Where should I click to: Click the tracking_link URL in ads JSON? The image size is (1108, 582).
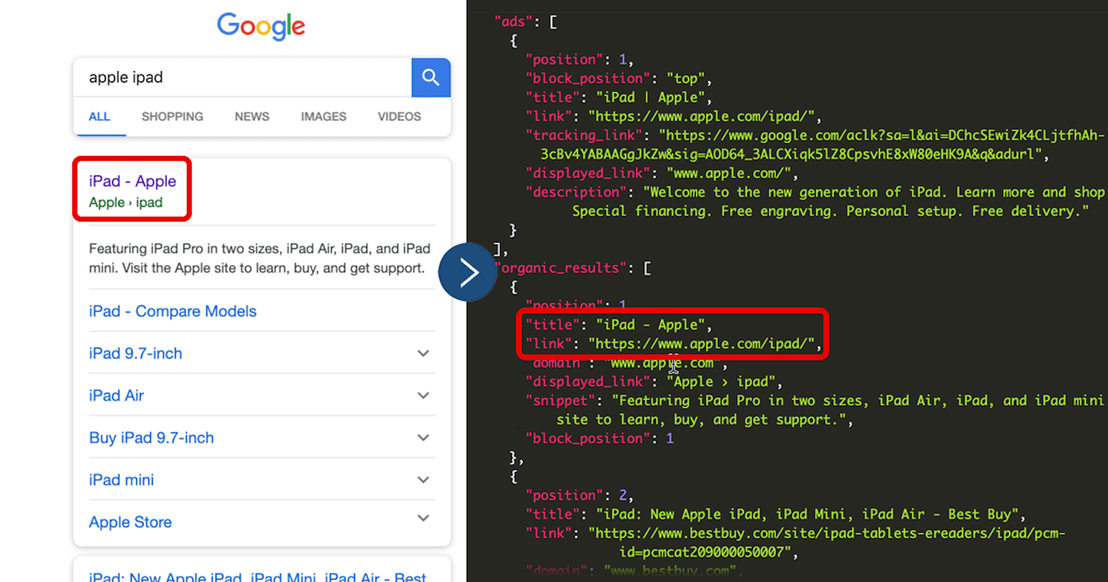[880, 135]
